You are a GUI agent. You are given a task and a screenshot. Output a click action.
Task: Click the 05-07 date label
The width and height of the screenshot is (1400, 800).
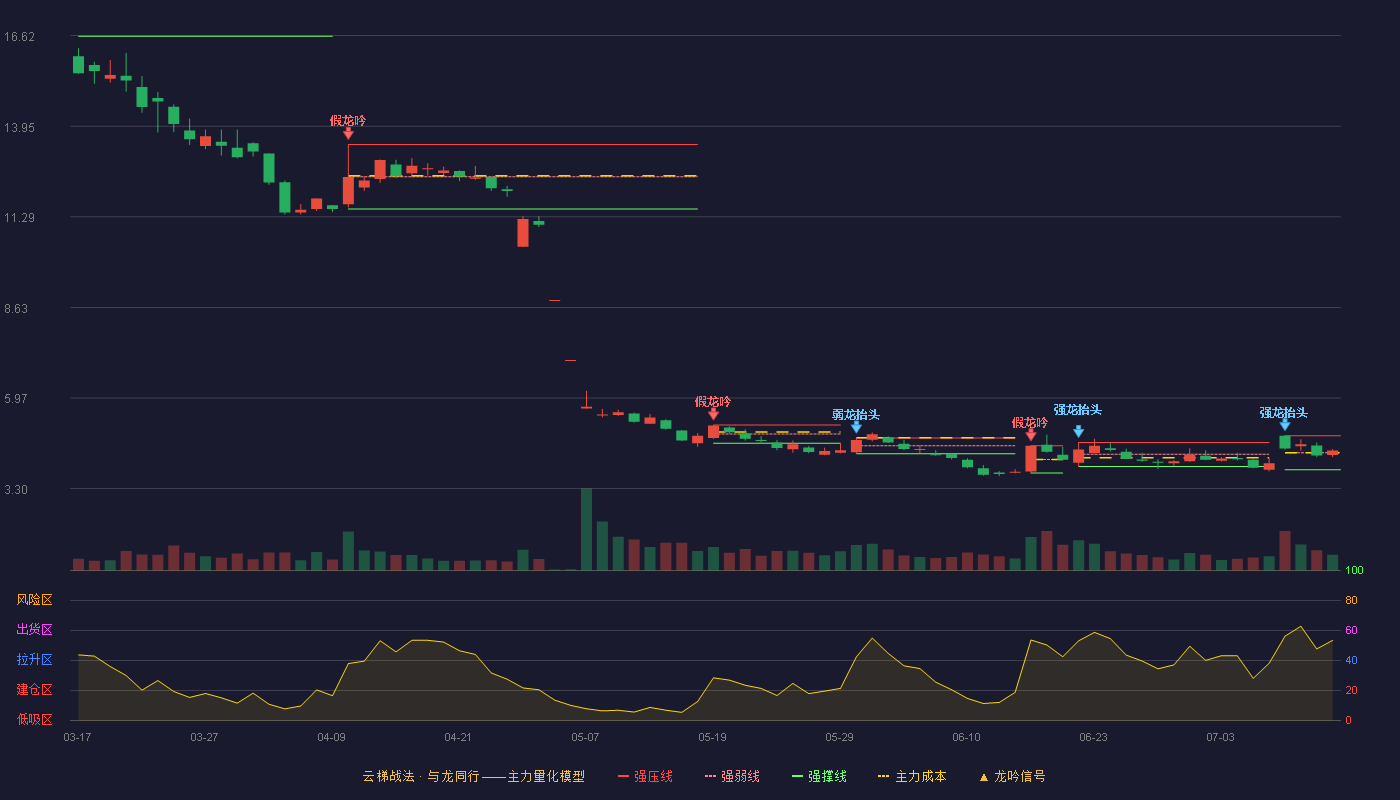click(x=585, y=737)
